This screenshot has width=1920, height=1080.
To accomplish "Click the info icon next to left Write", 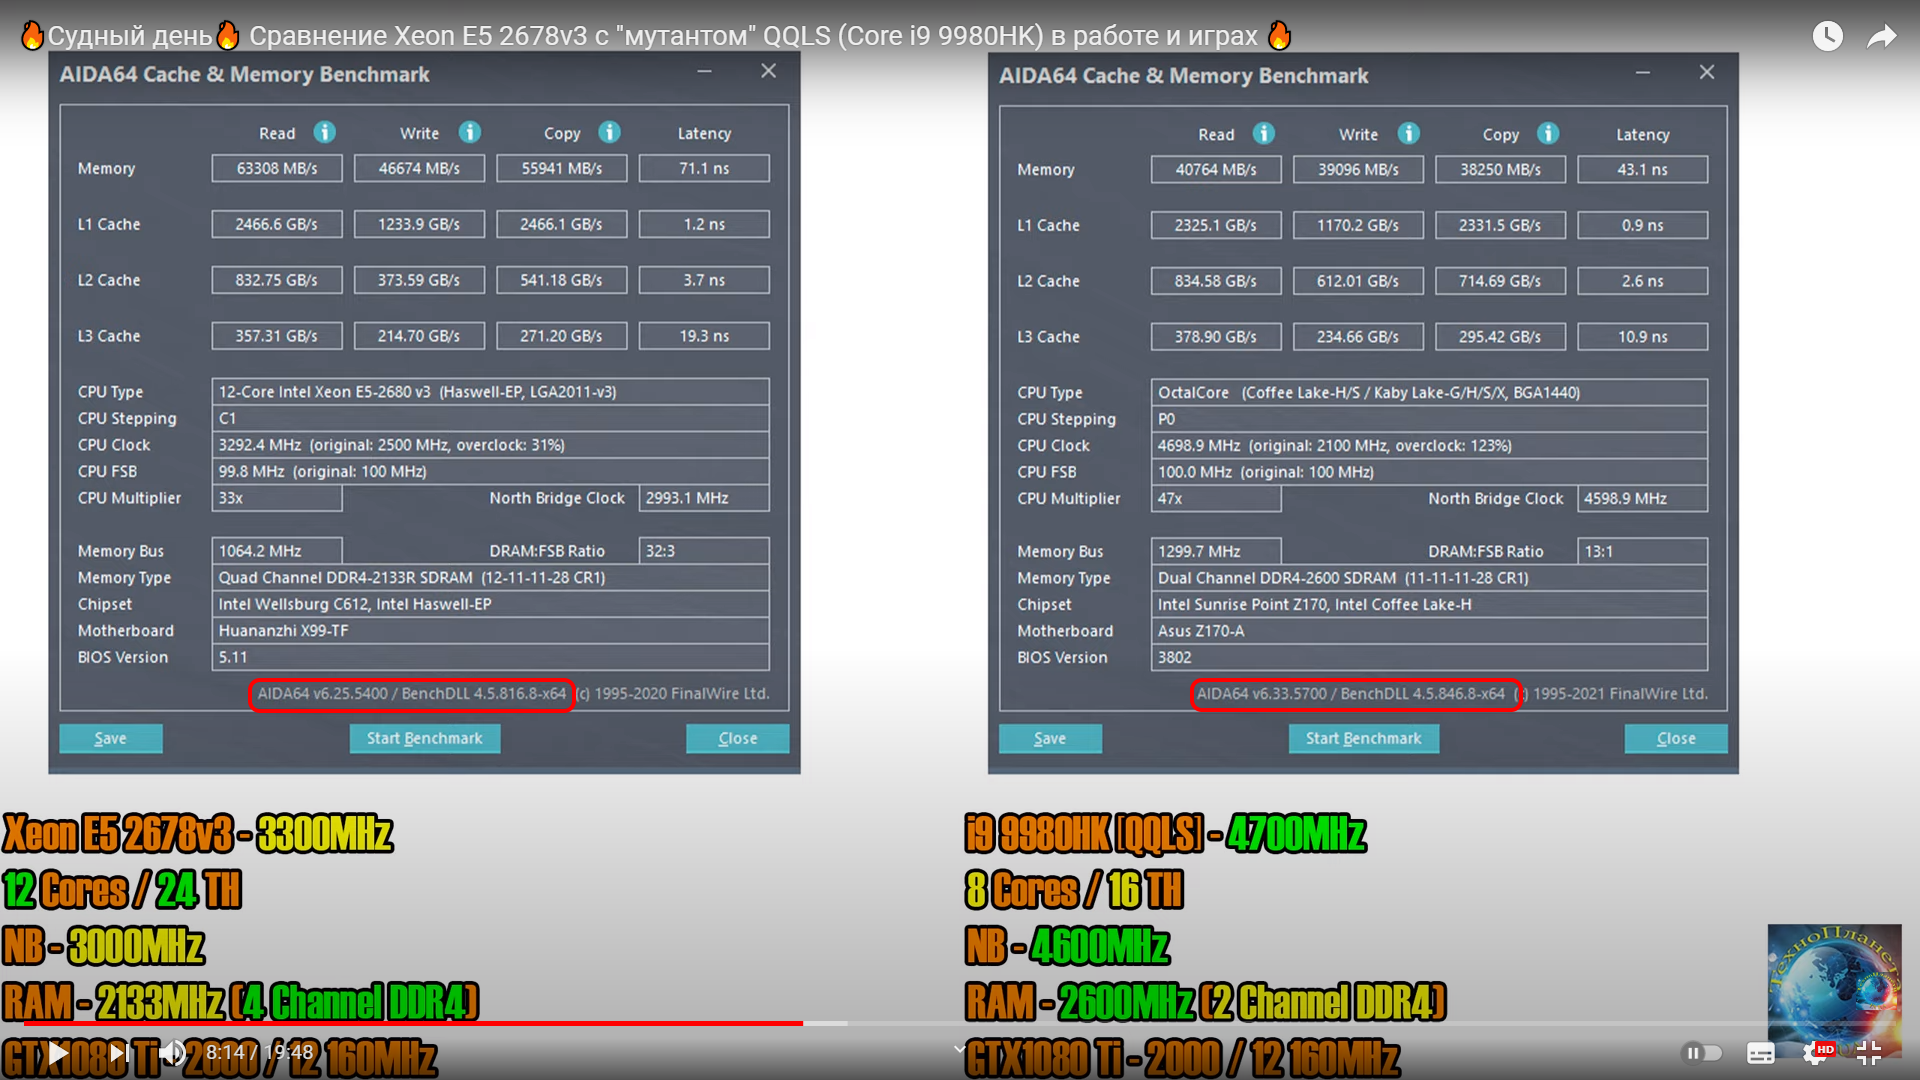I will 469,132.
